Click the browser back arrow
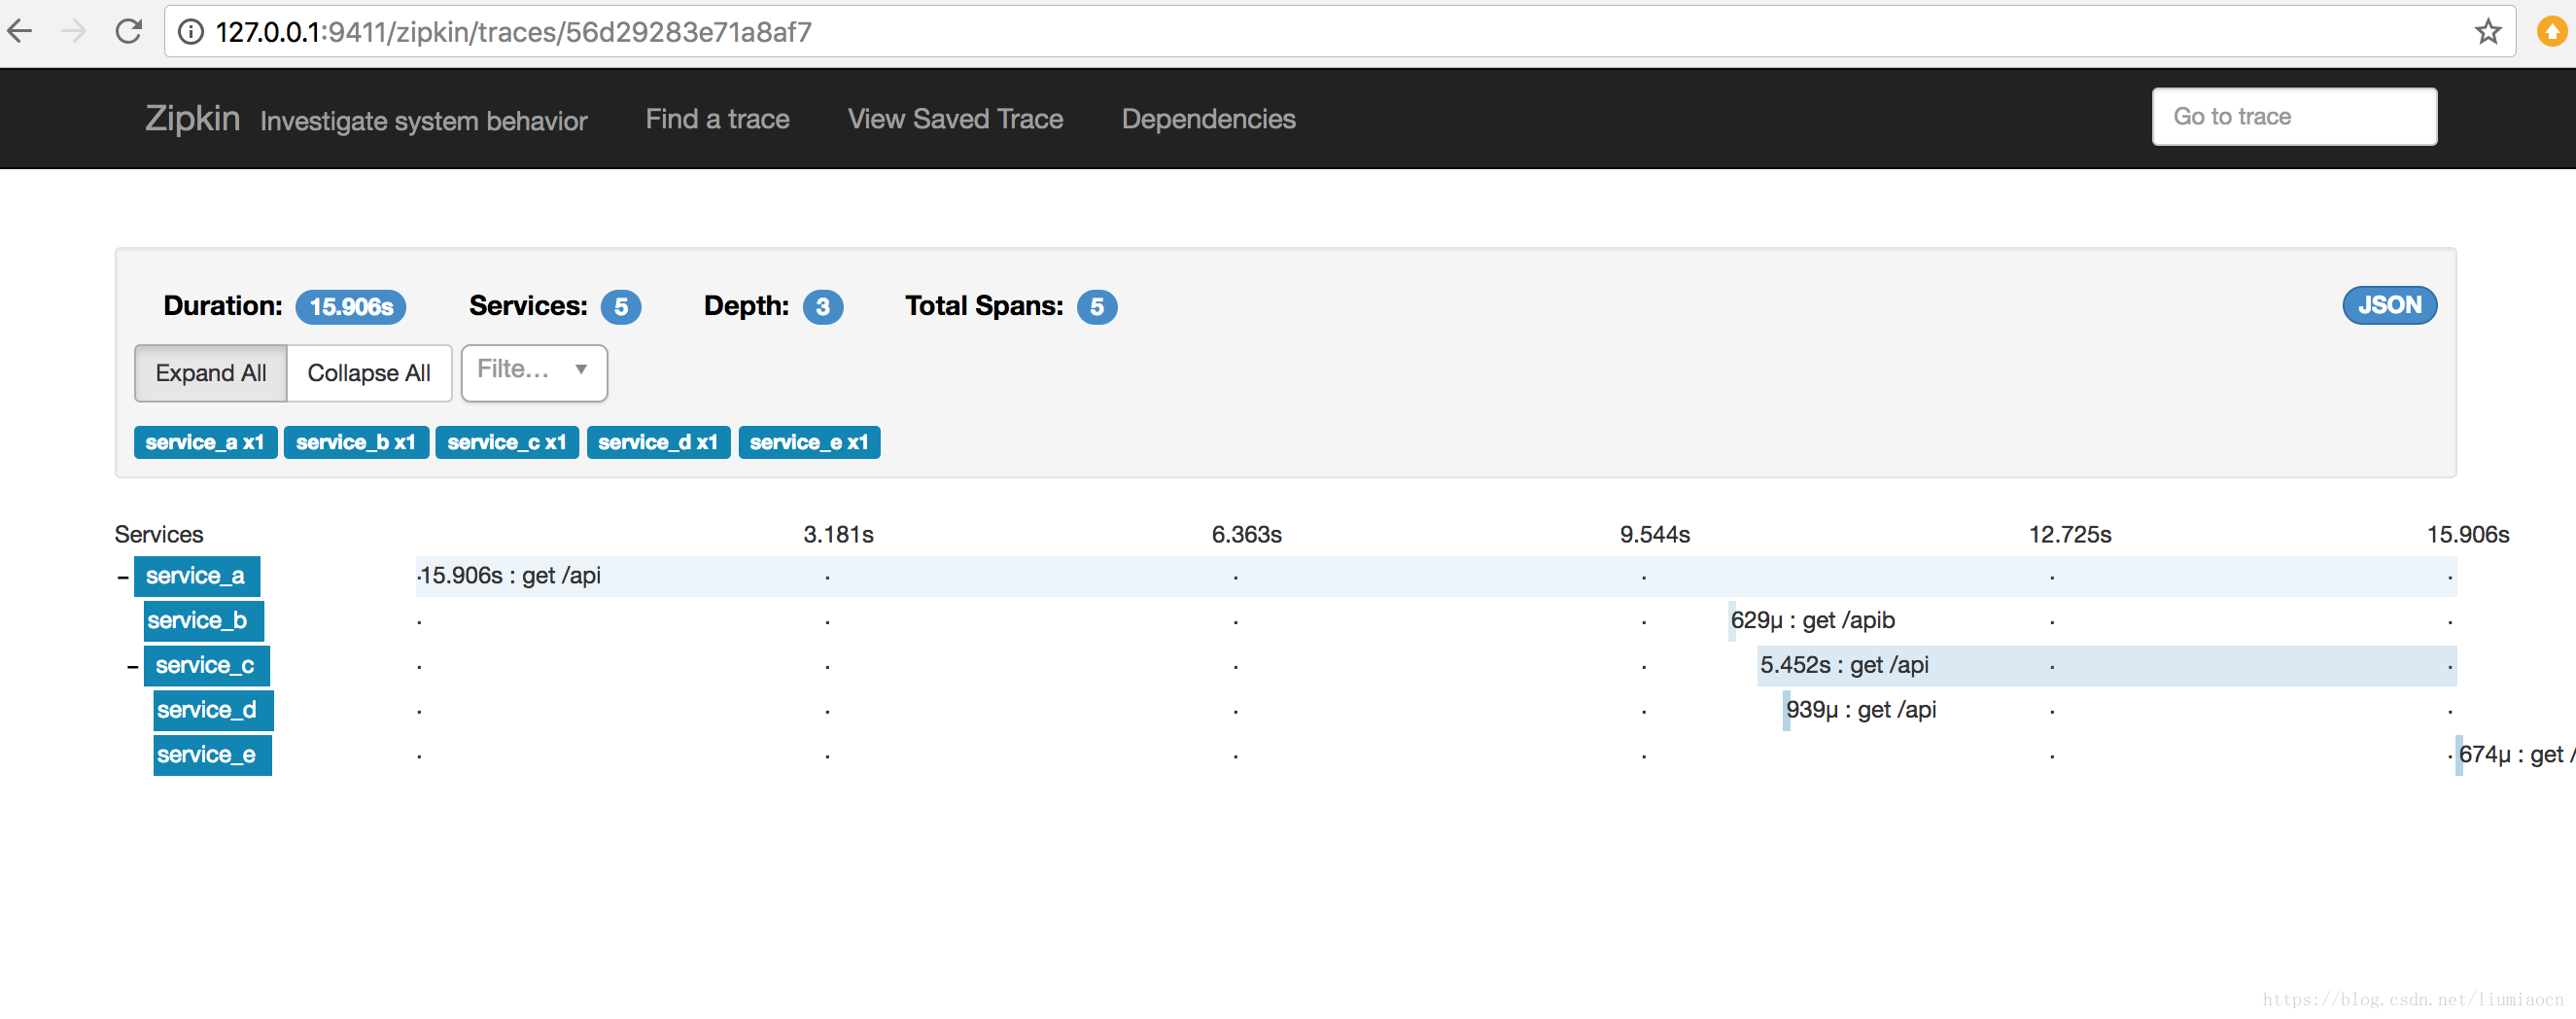Screen dimensions: 2576x1019 pyautogui.click(x=20, y=31)
